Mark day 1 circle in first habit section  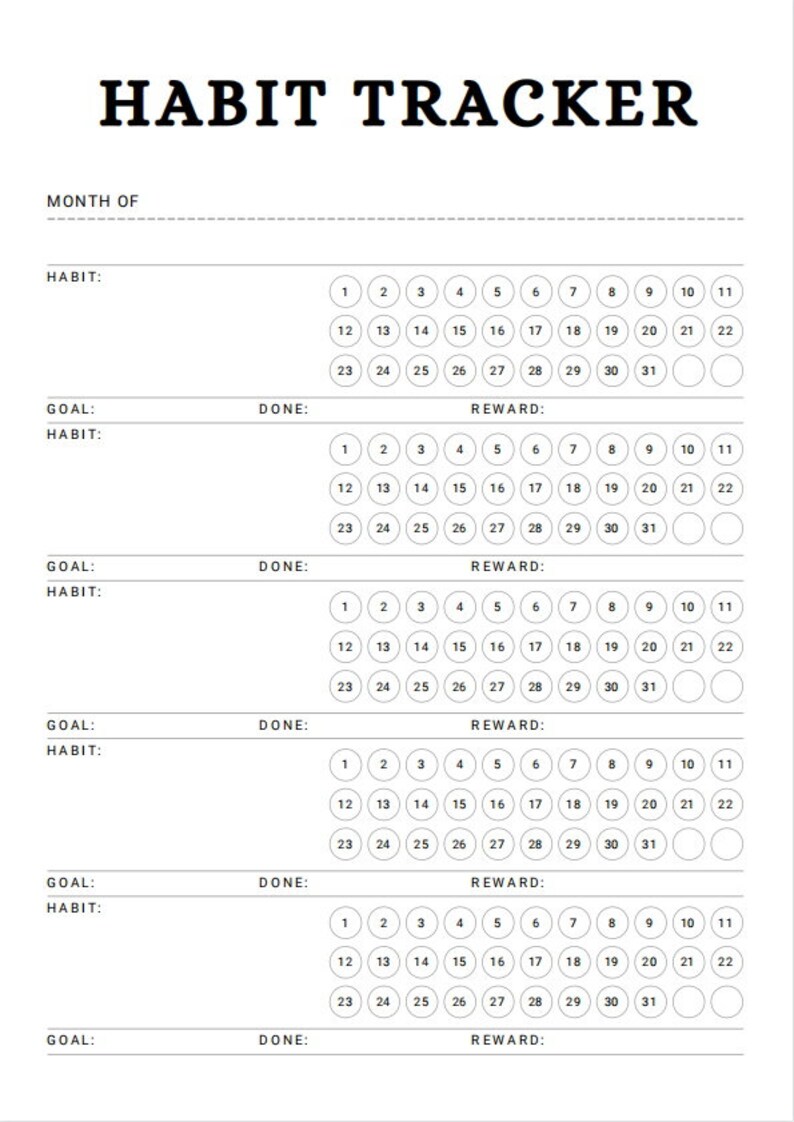pyautogui.click(x=345, y=292)
